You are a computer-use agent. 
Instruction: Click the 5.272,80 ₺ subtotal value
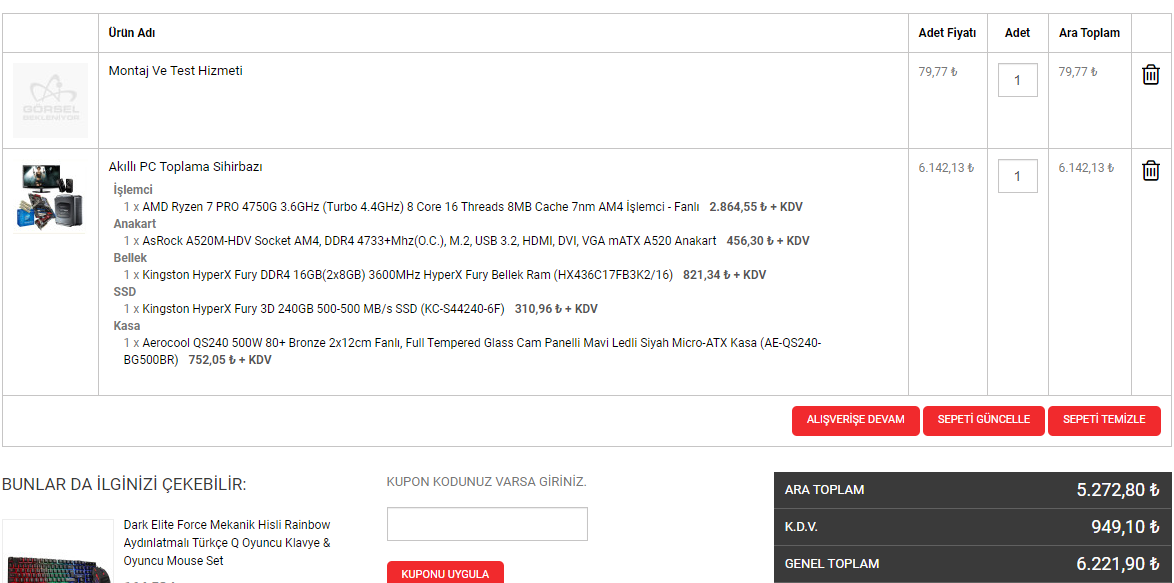[1118, 490]
